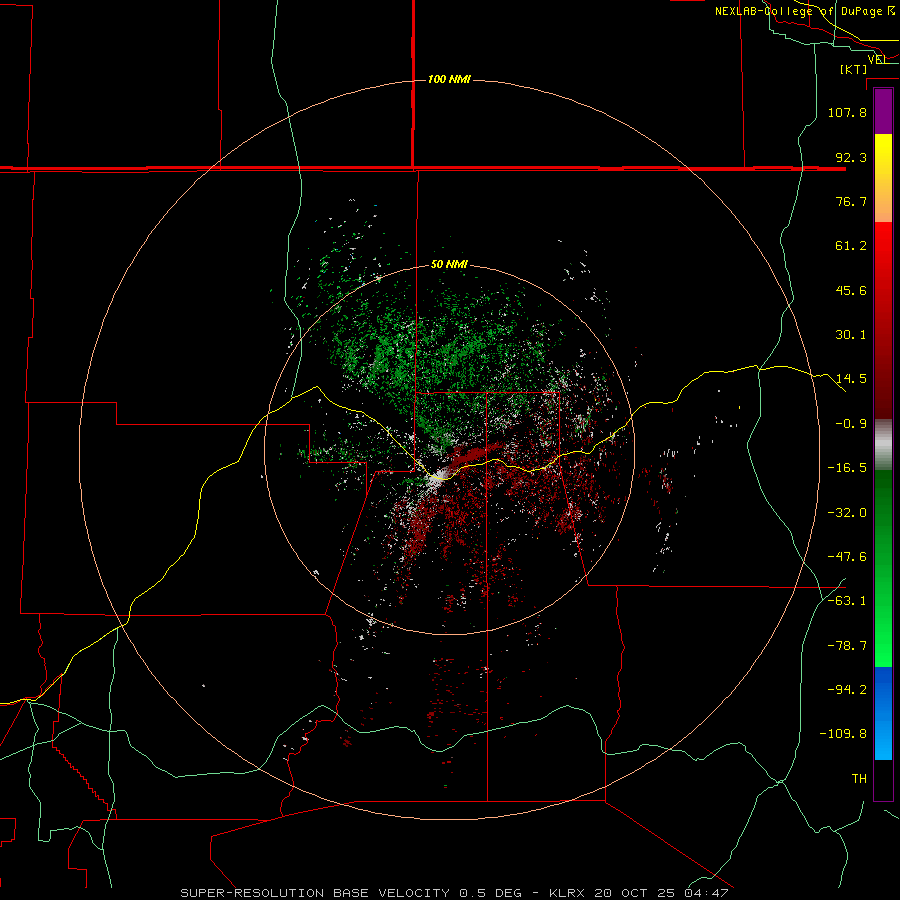Click the -16.5 velocity scale value
The width and height of the screenshot is (900, 900).
(x=847, y=468)
